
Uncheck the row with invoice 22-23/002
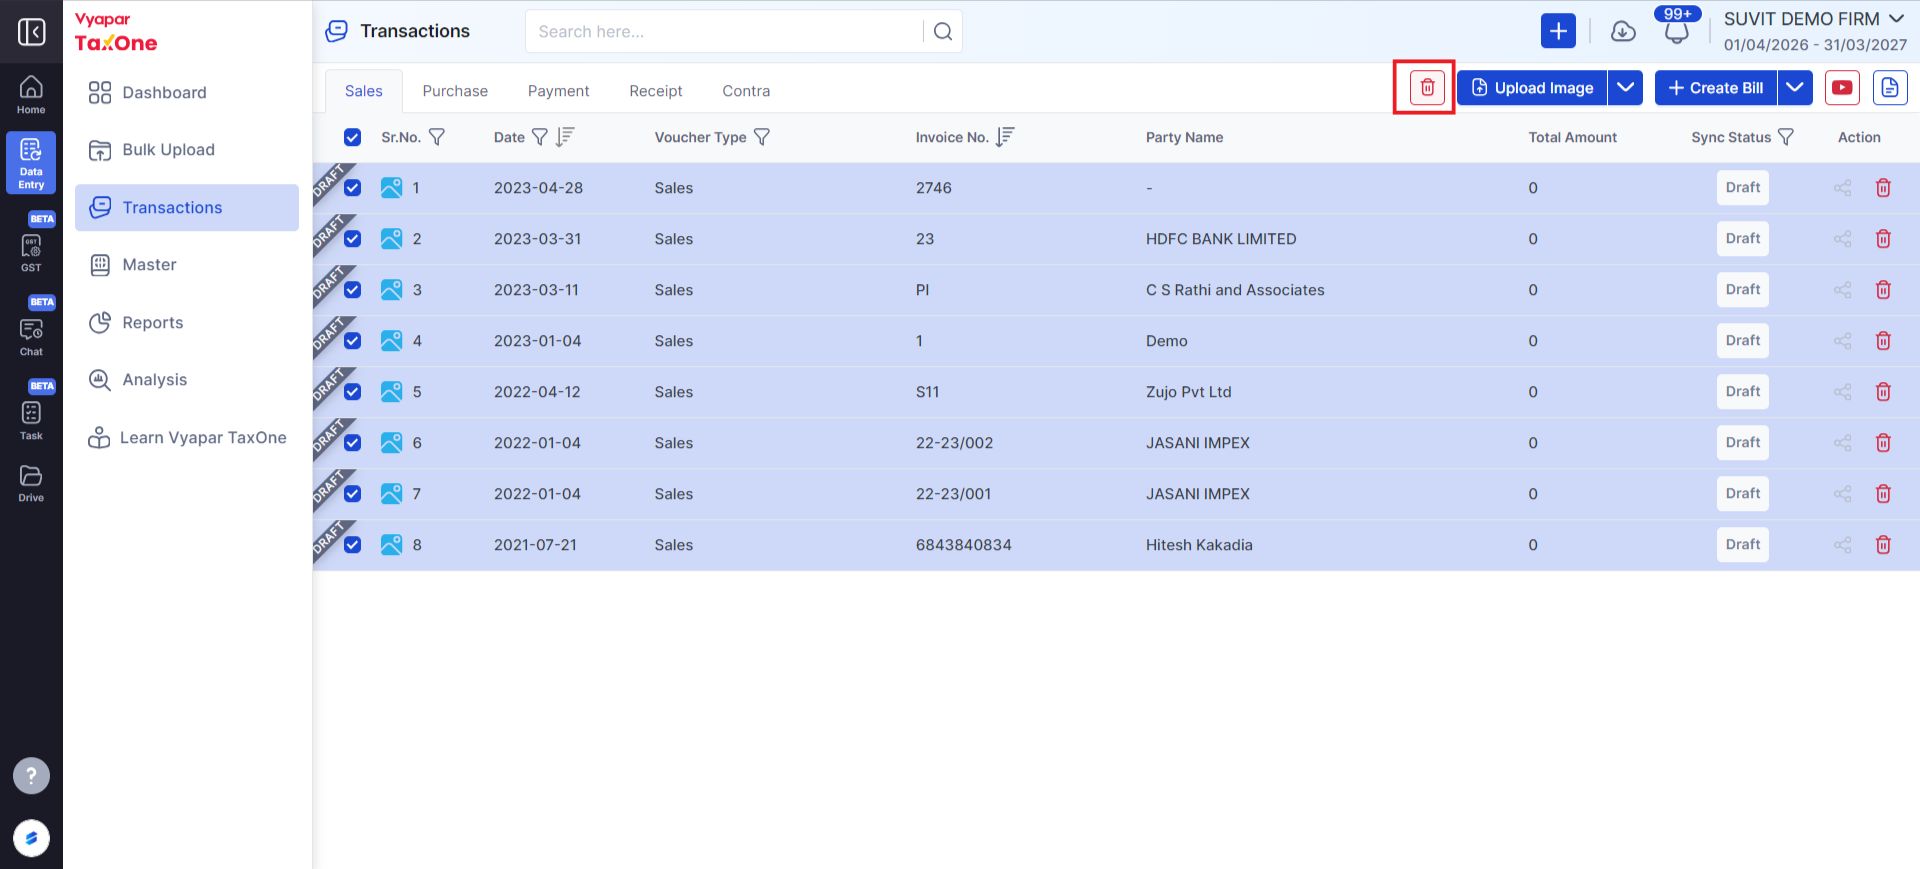pyautogui.click(x=352, y=443)
